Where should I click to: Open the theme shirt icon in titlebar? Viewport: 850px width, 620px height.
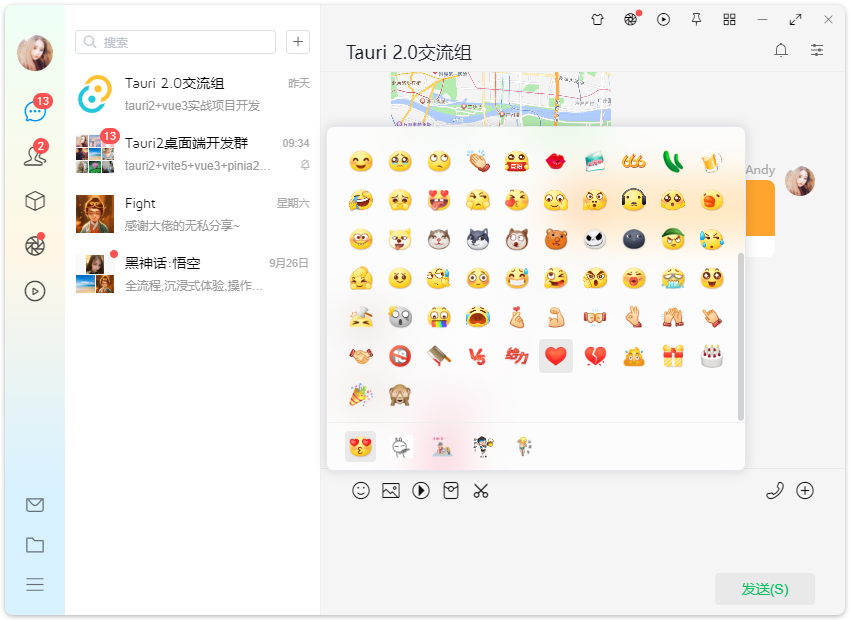tap(597, 19)
